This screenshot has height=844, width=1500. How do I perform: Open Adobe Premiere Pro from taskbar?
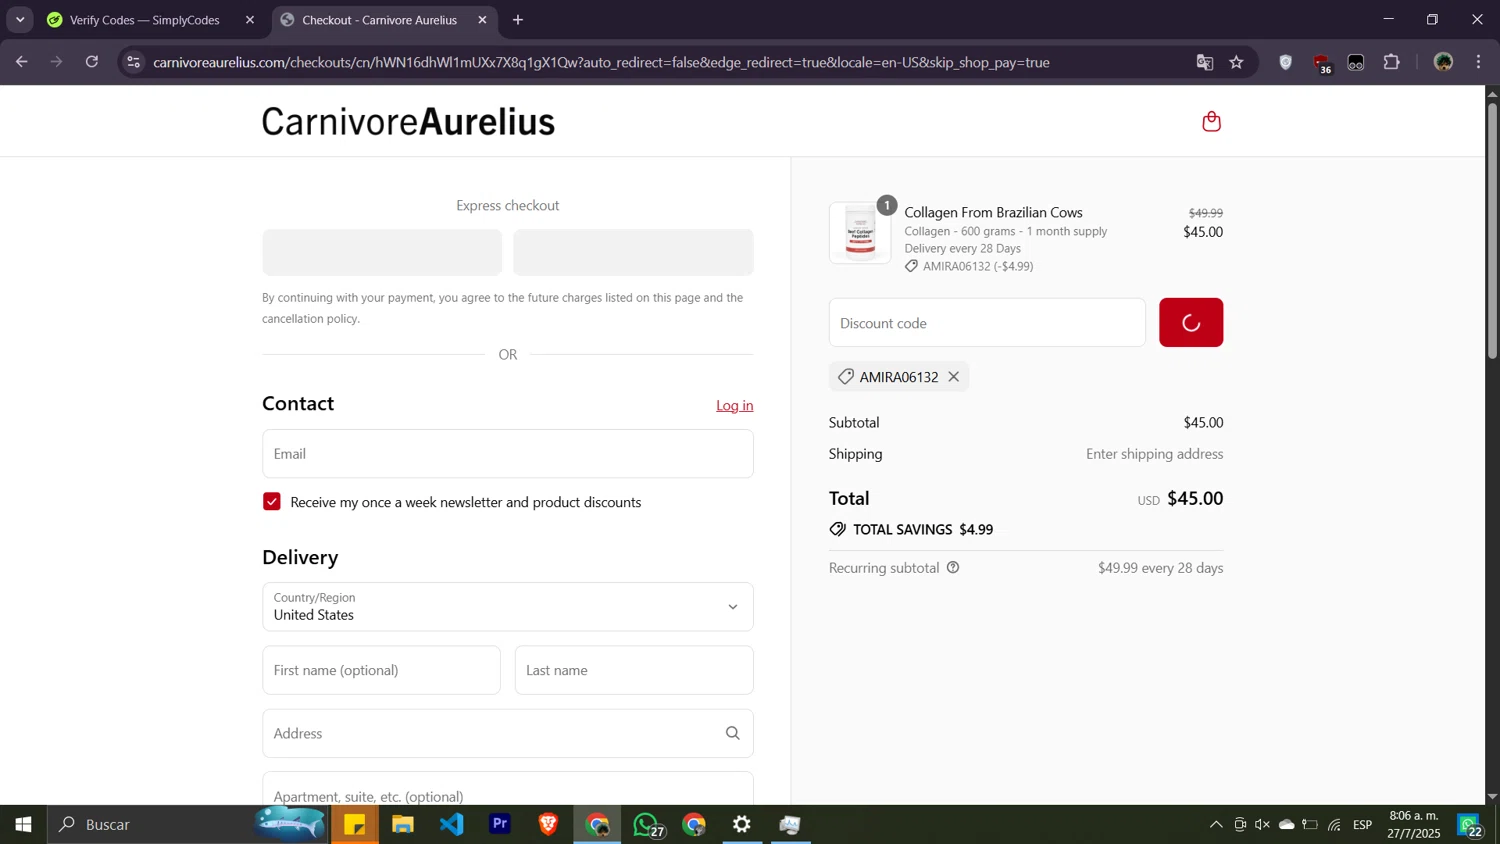500,825
